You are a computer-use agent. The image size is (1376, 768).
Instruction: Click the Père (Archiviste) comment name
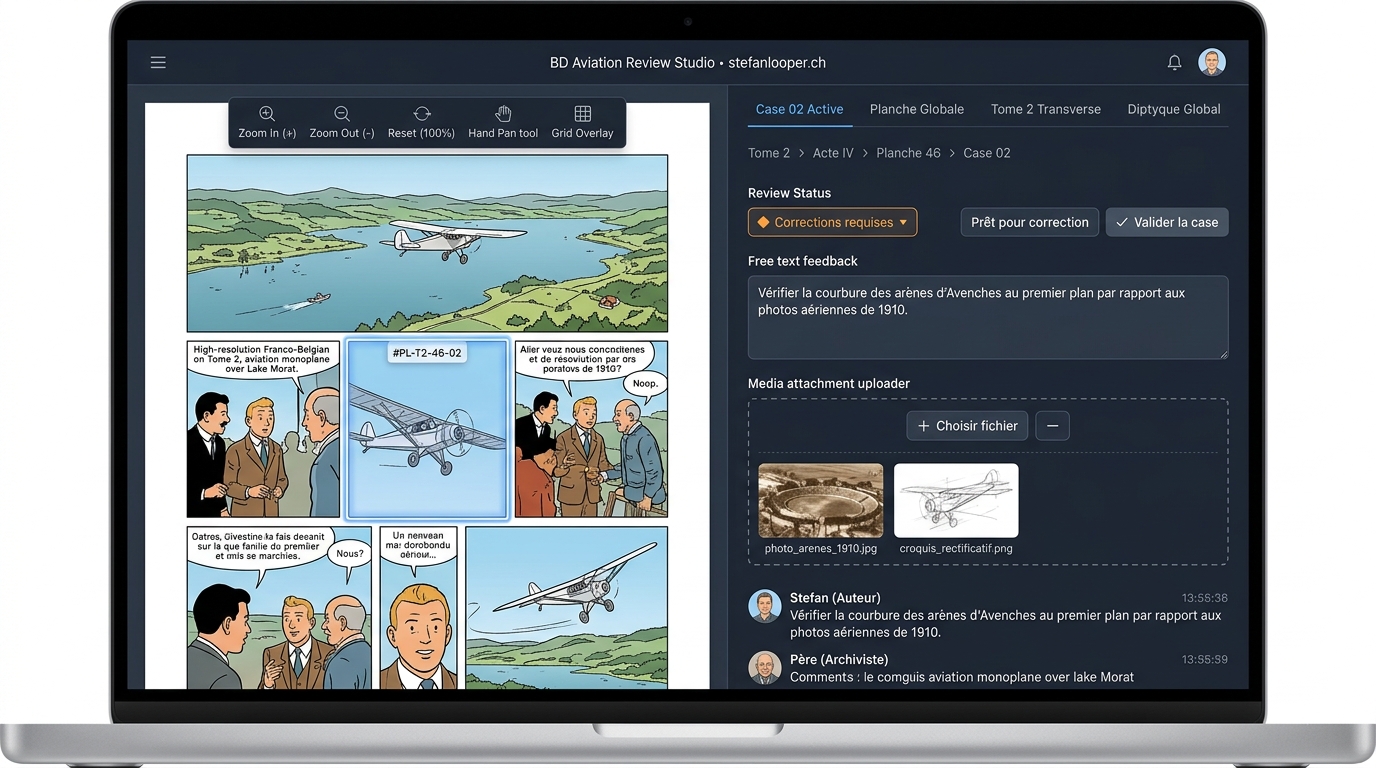839,660
